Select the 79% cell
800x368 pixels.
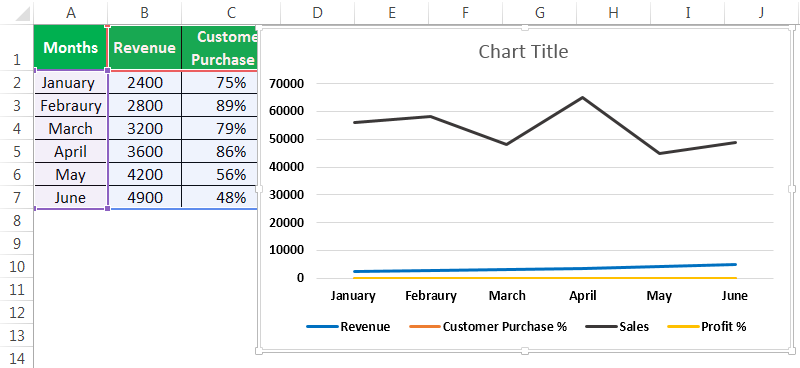coord(219,128)
